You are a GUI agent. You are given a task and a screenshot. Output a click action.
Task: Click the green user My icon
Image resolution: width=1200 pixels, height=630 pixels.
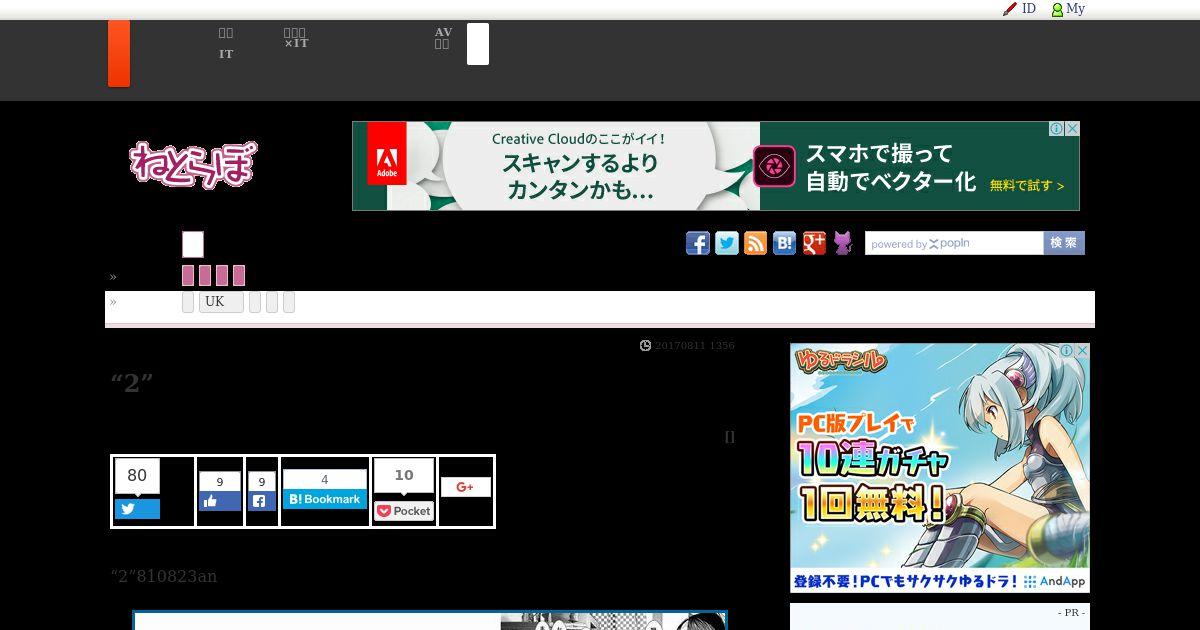click(1057, 9)
